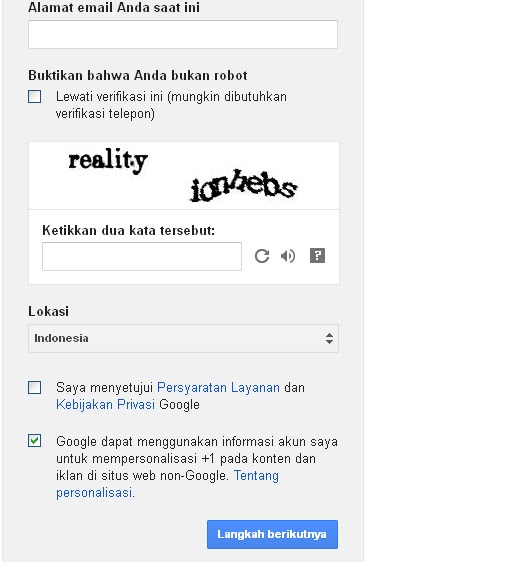Open captcha help question mark icon
Viewport: 512px width, 562px height.
(x=317, y=256)
